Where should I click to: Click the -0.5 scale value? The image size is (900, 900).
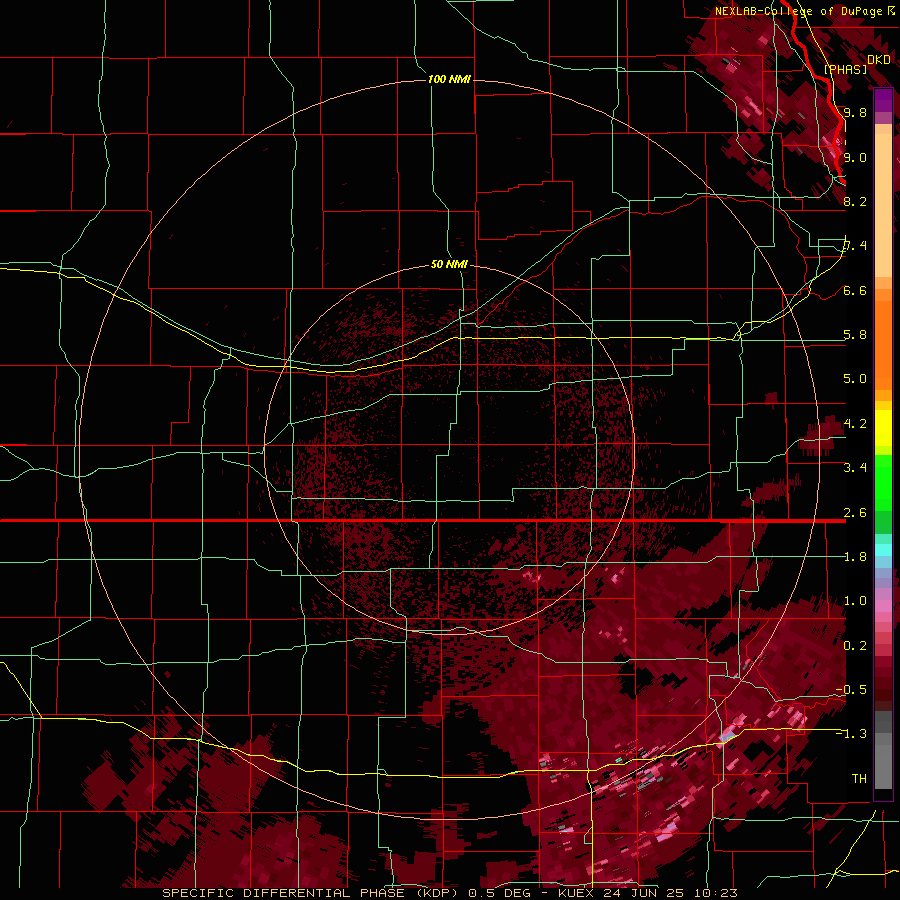[x=851, y=690]
